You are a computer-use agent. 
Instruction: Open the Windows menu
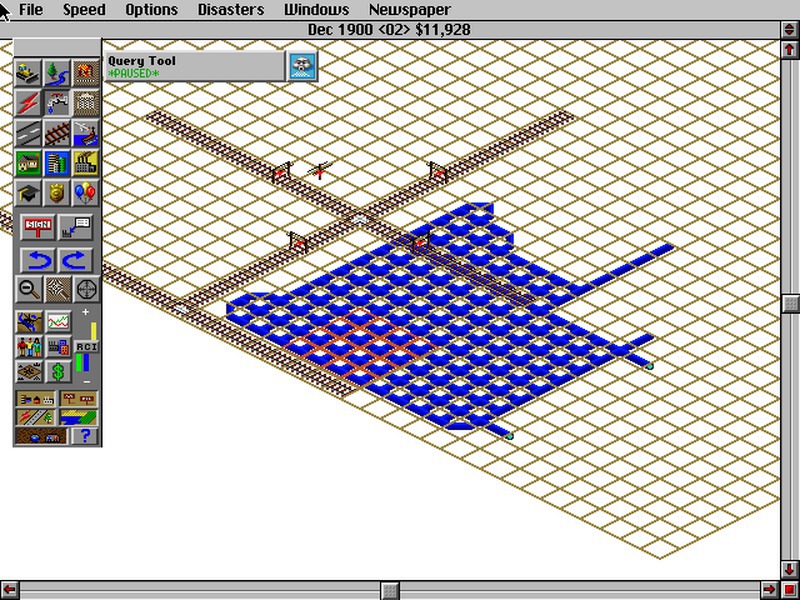tap(317, 10)
